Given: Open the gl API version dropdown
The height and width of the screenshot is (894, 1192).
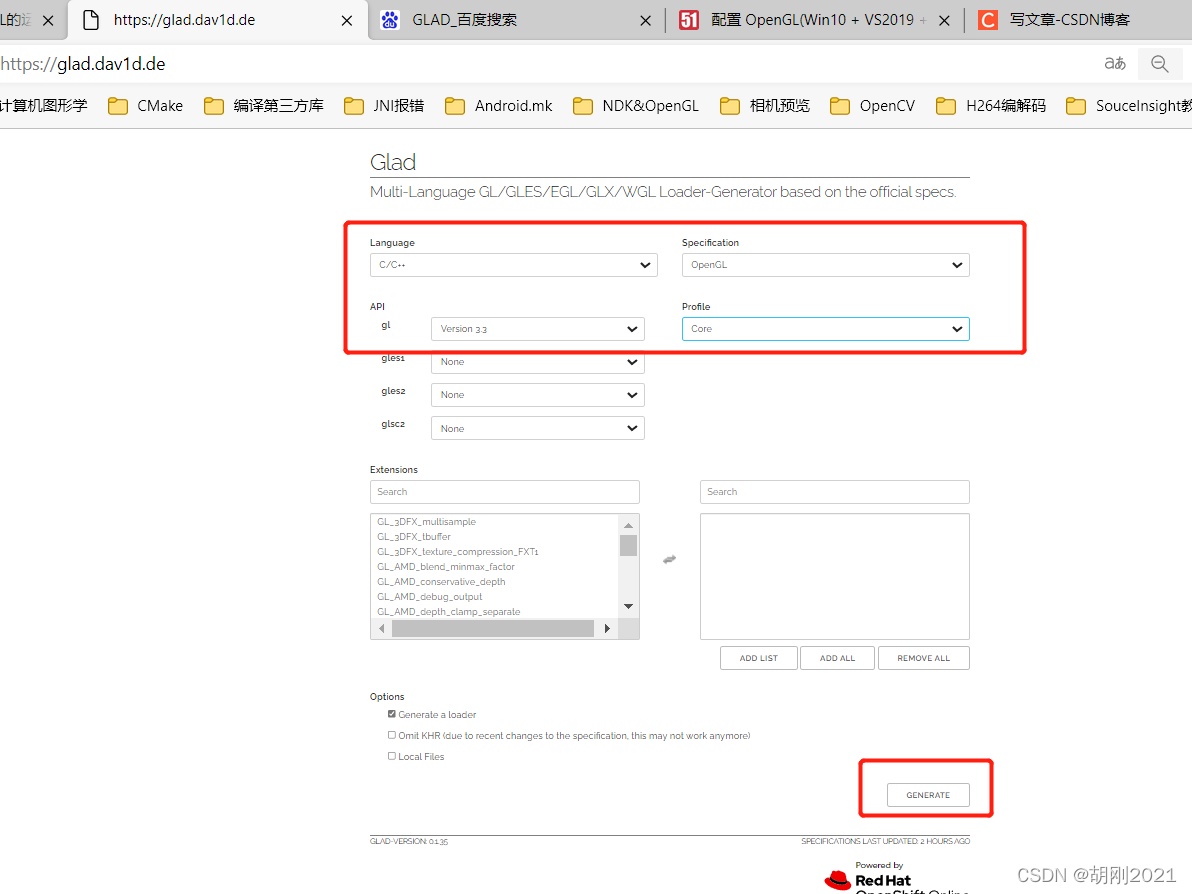Looking at the screenshot, I should tap(537, 328).
